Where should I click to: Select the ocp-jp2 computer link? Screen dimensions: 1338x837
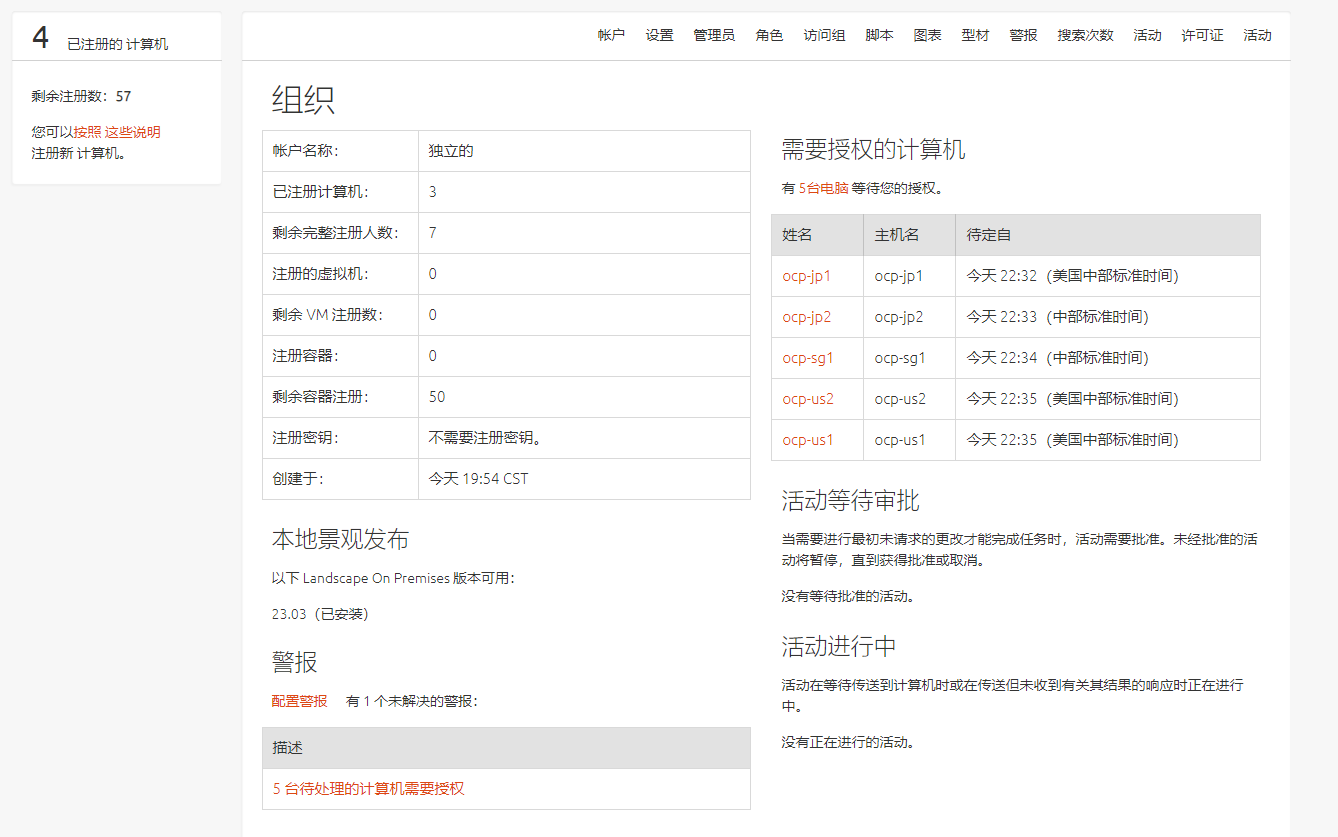(807, 317)
